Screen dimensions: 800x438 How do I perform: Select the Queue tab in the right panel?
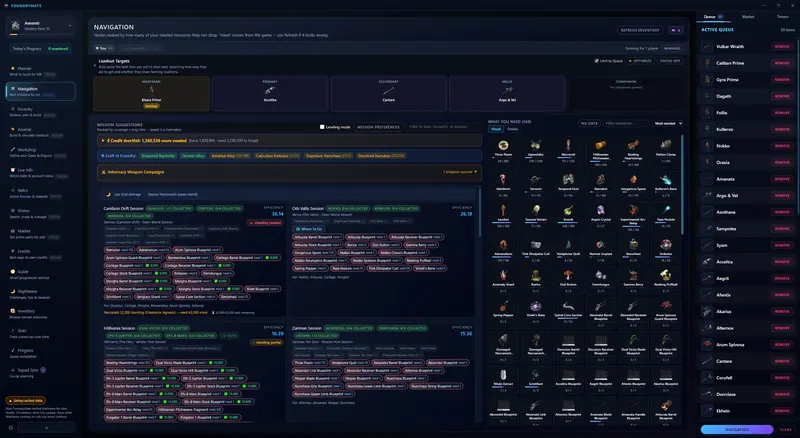click(713, 17)
